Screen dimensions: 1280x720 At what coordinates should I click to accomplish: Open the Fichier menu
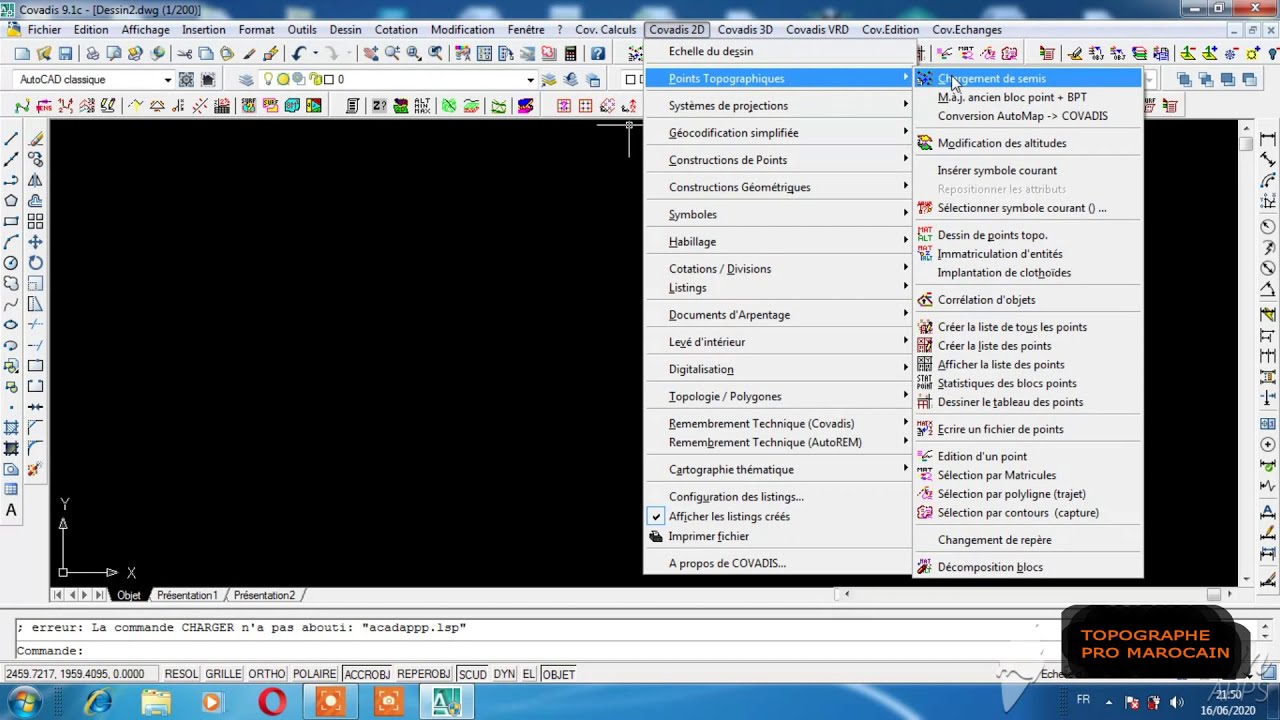click(x=45, y=30)
